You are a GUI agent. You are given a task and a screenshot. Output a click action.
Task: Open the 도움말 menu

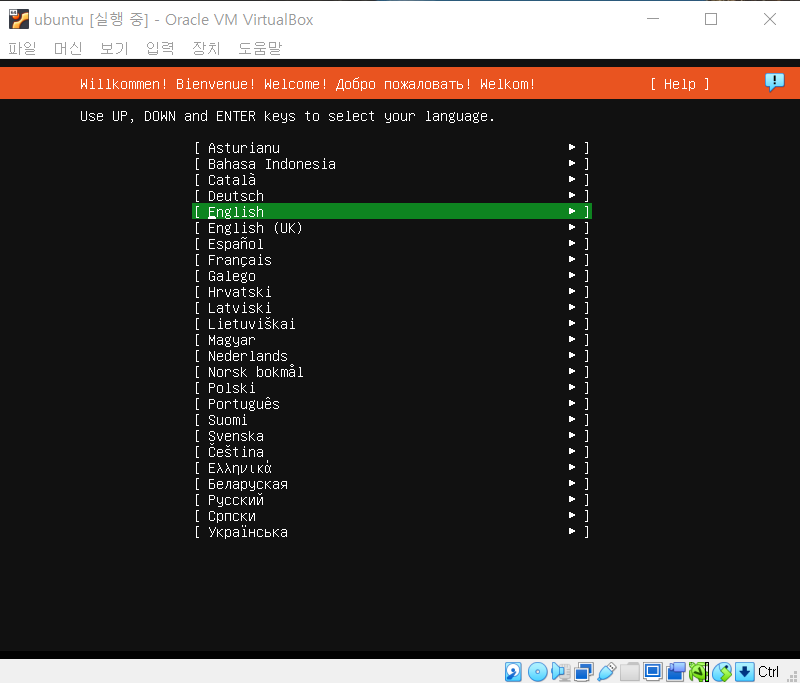[260, 48]
